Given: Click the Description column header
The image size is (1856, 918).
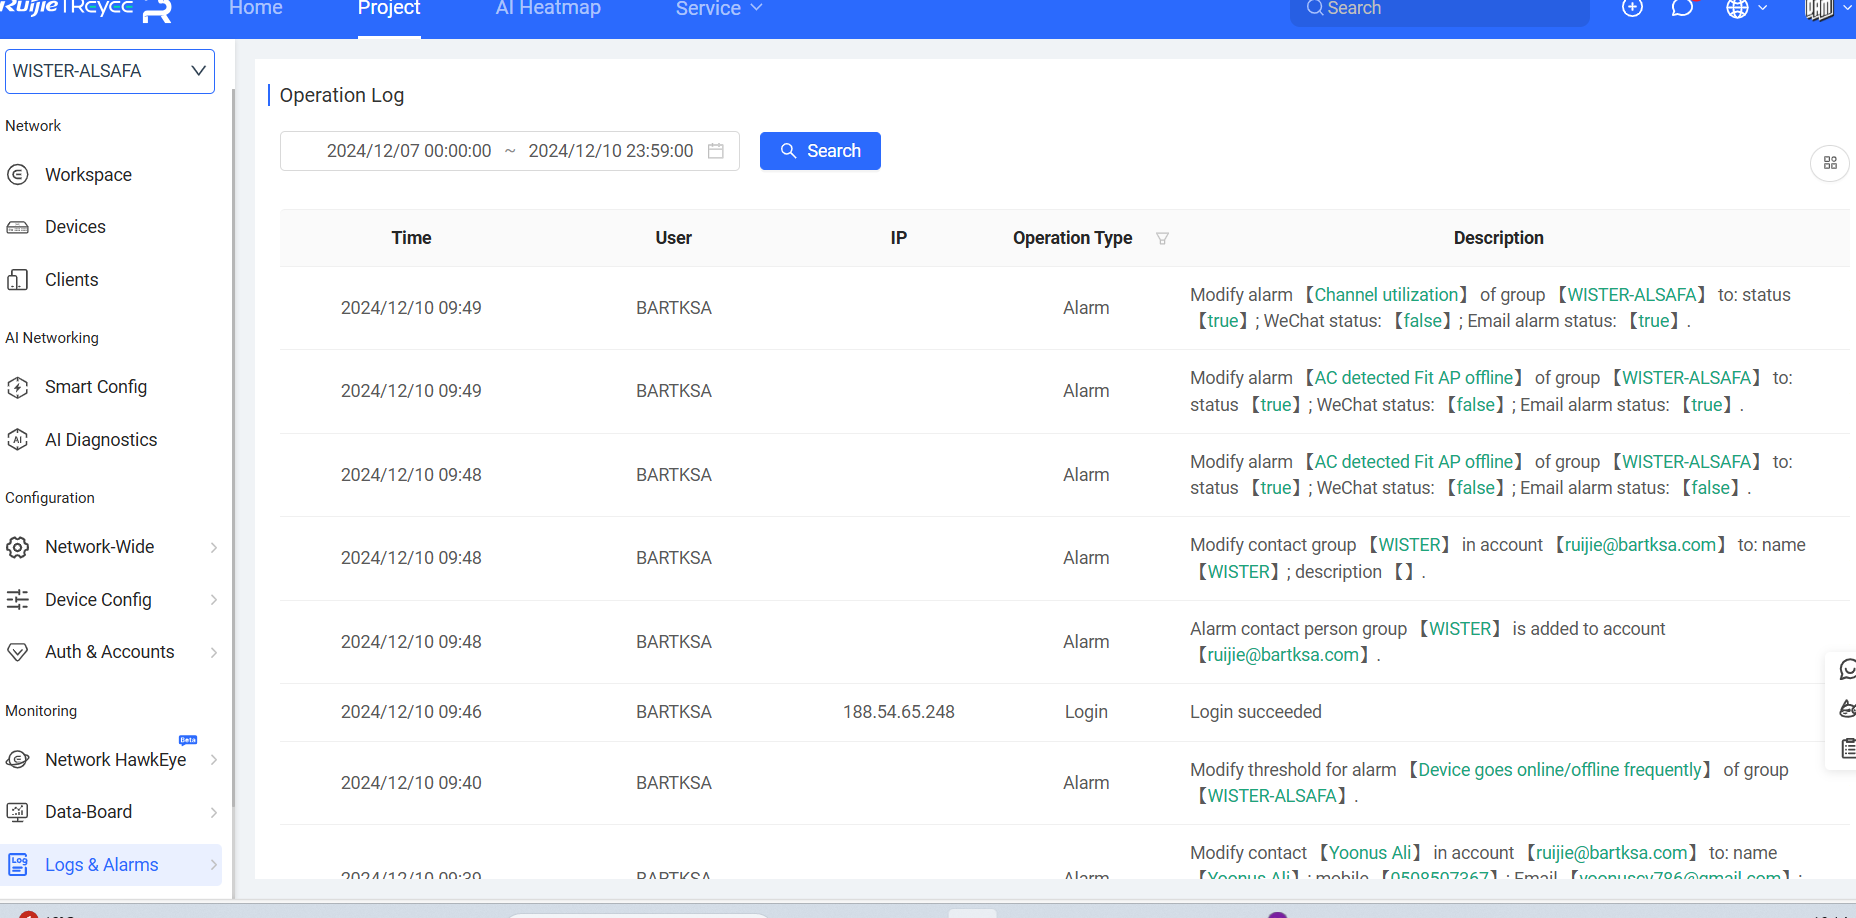Looking at the screenshot, I should coord(1498,238).
